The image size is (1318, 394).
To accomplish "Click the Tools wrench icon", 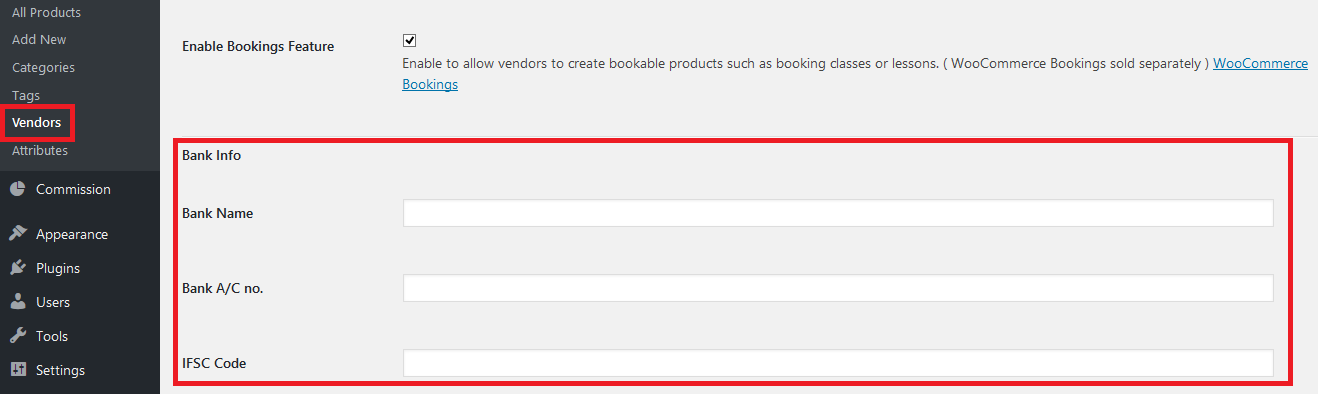I will coord(17,336).
